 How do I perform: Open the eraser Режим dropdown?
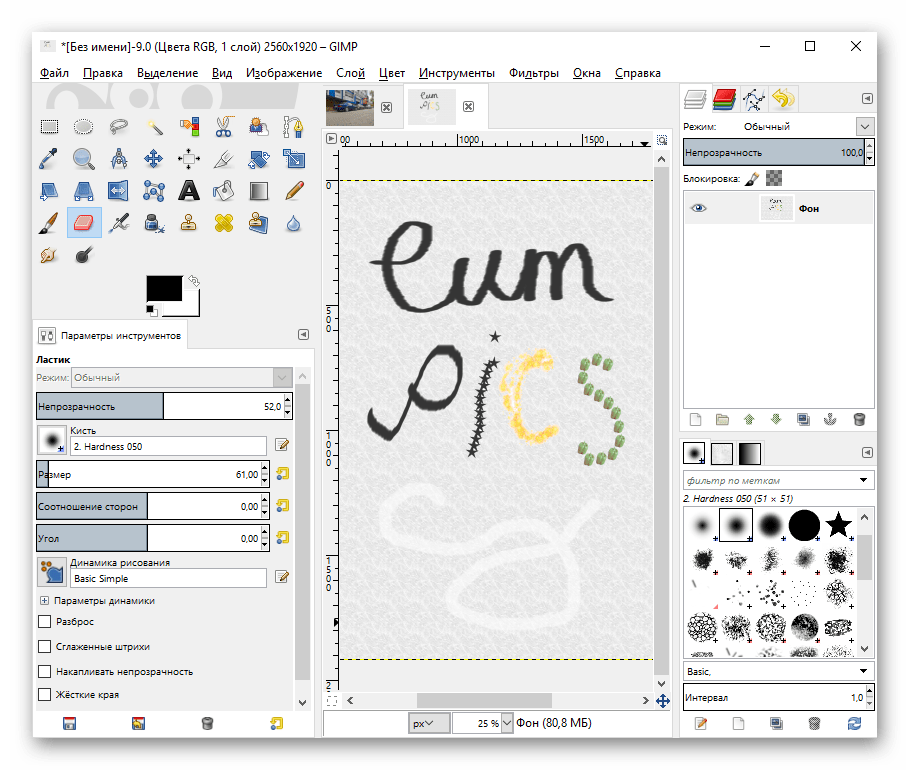click(181, 377)
